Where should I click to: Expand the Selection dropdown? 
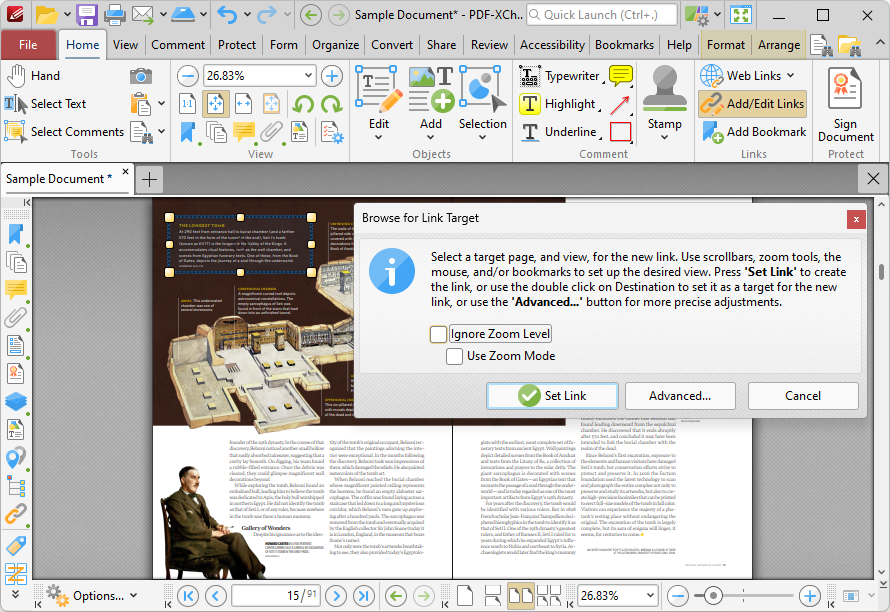coord(482,137)
